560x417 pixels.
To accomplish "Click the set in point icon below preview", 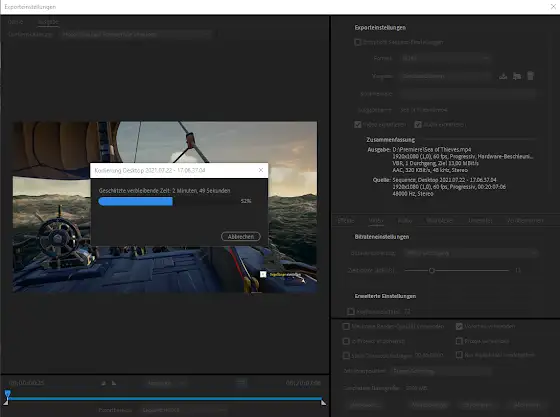I will pyautogui.click(x=103, y=383).
